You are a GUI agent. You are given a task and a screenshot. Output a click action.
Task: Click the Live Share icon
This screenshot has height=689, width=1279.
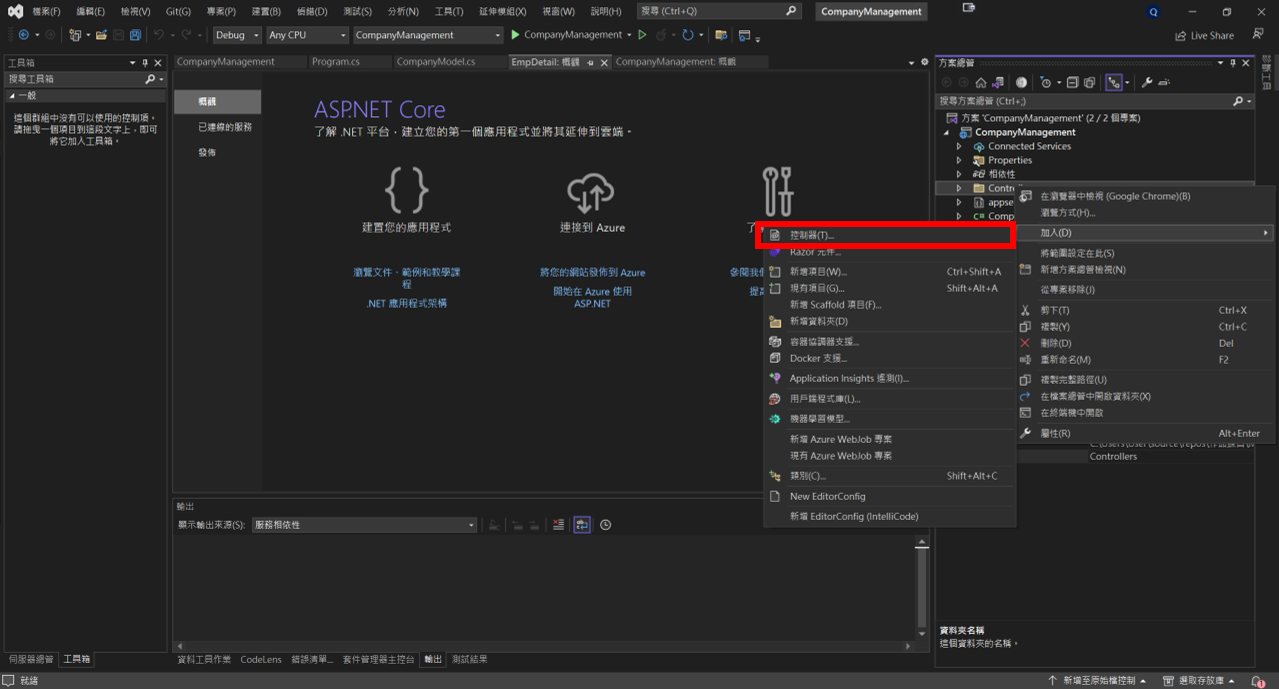point(1205,35)
